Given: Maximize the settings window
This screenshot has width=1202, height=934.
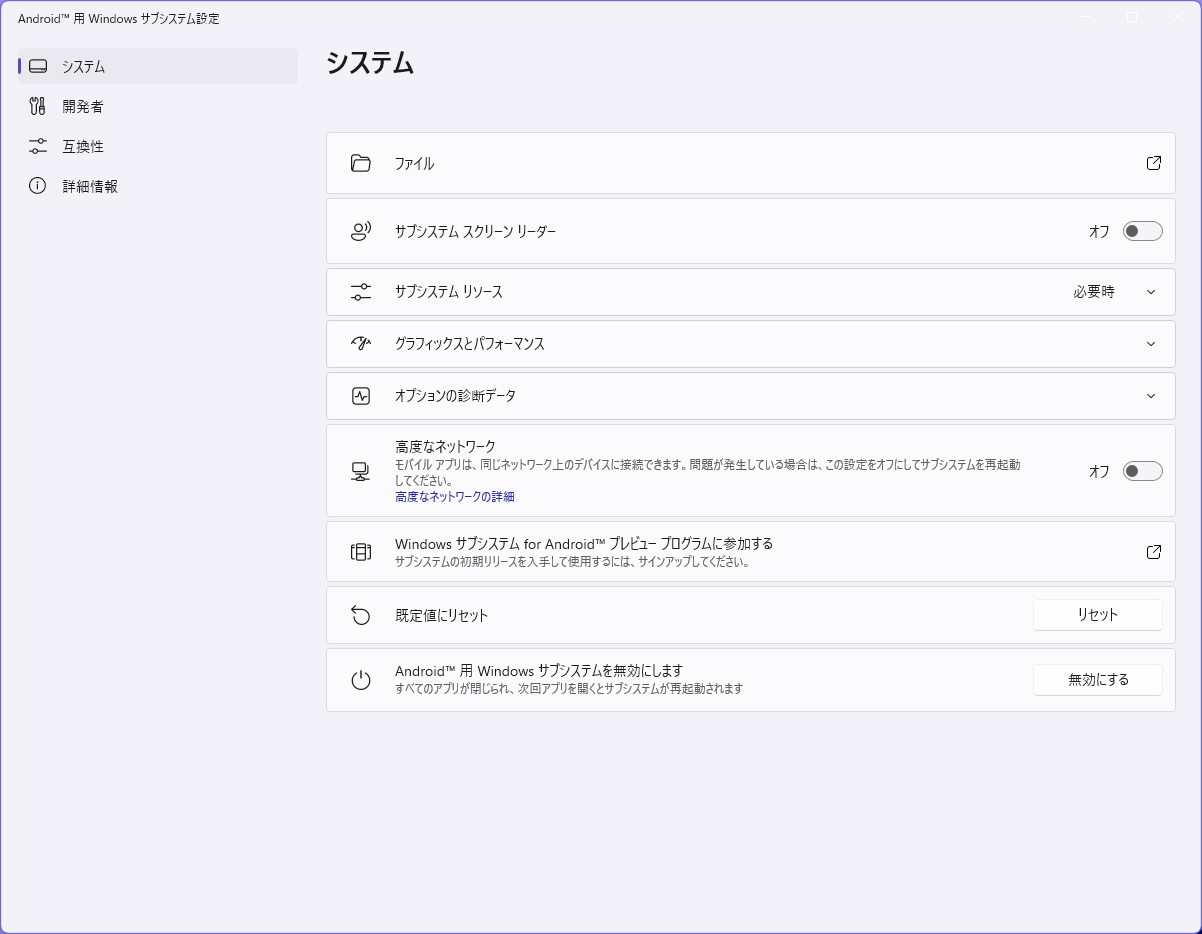Looking at the screenshot, I should [x=1132, y=17].
